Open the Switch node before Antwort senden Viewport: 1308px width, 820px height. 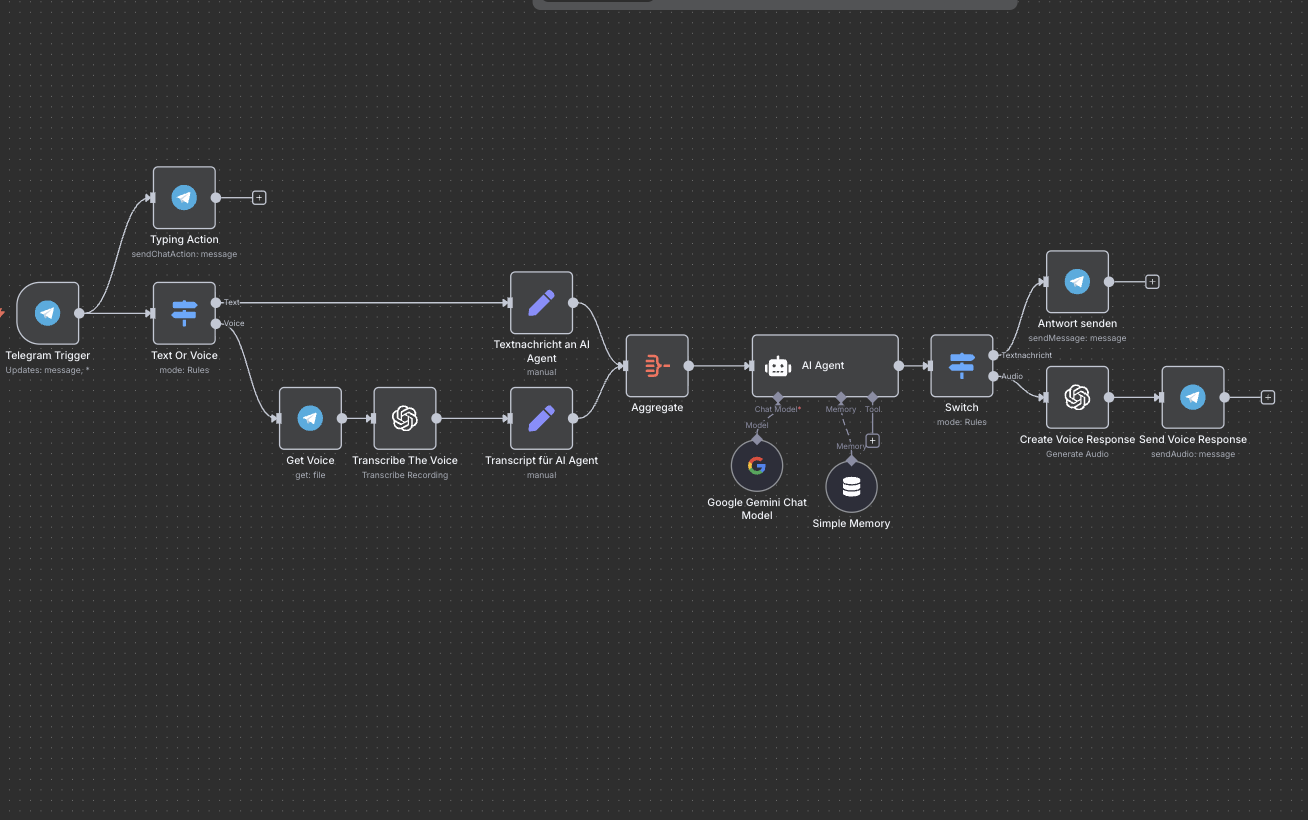(961, 366)
